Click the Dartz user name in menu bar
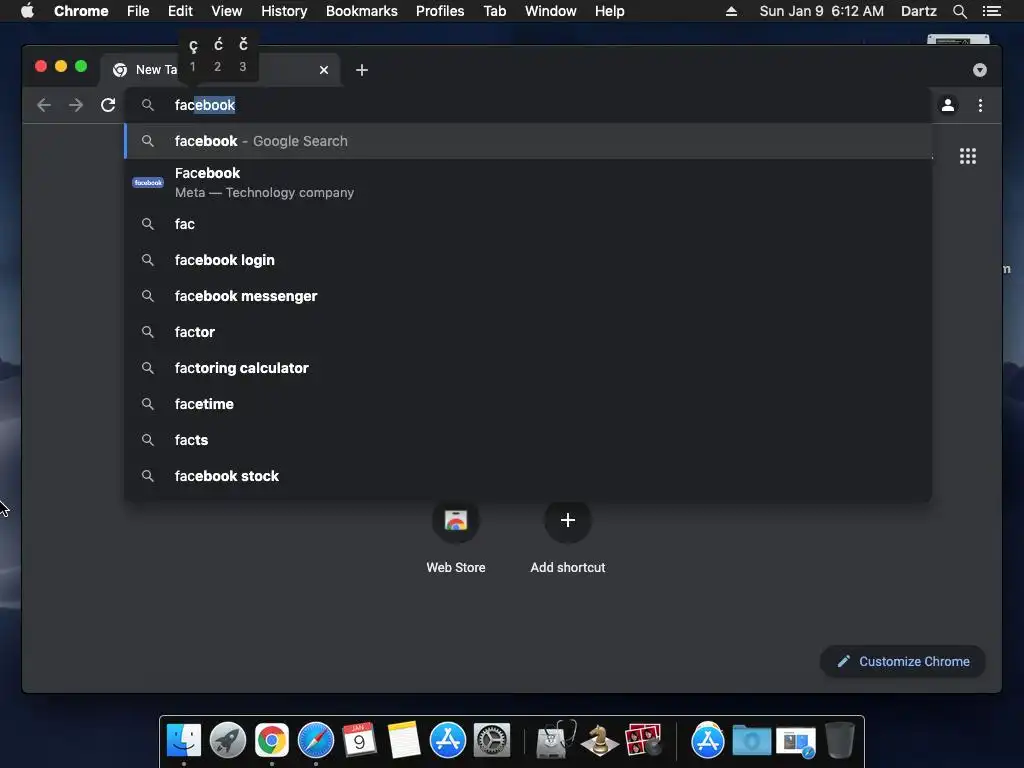 (x=919, y=11)
